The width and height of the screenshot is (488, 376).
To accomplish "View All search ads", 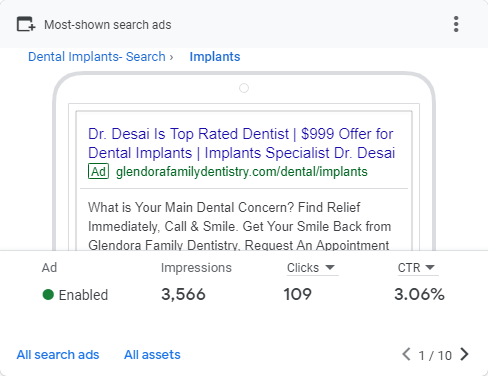I will pos(58,355).
